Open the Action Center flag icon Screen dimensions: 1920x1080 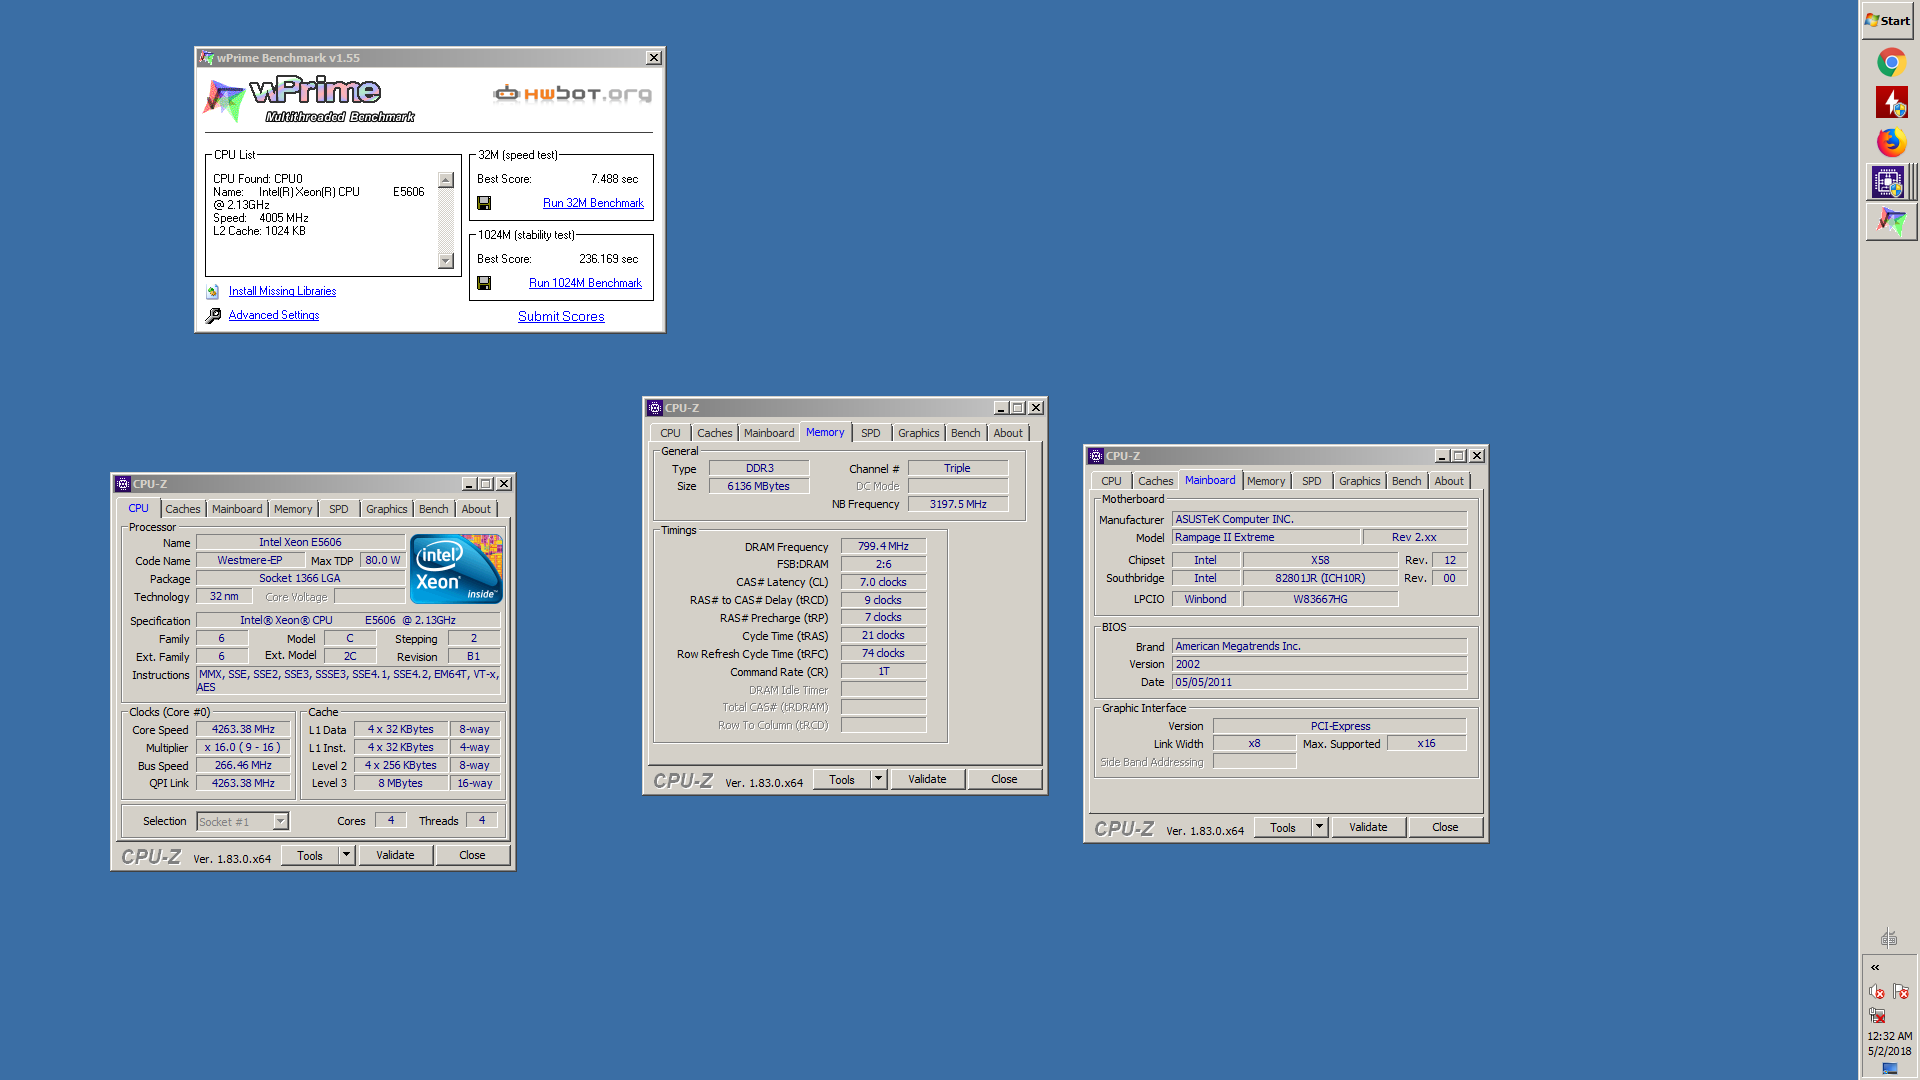(1901, 991)
